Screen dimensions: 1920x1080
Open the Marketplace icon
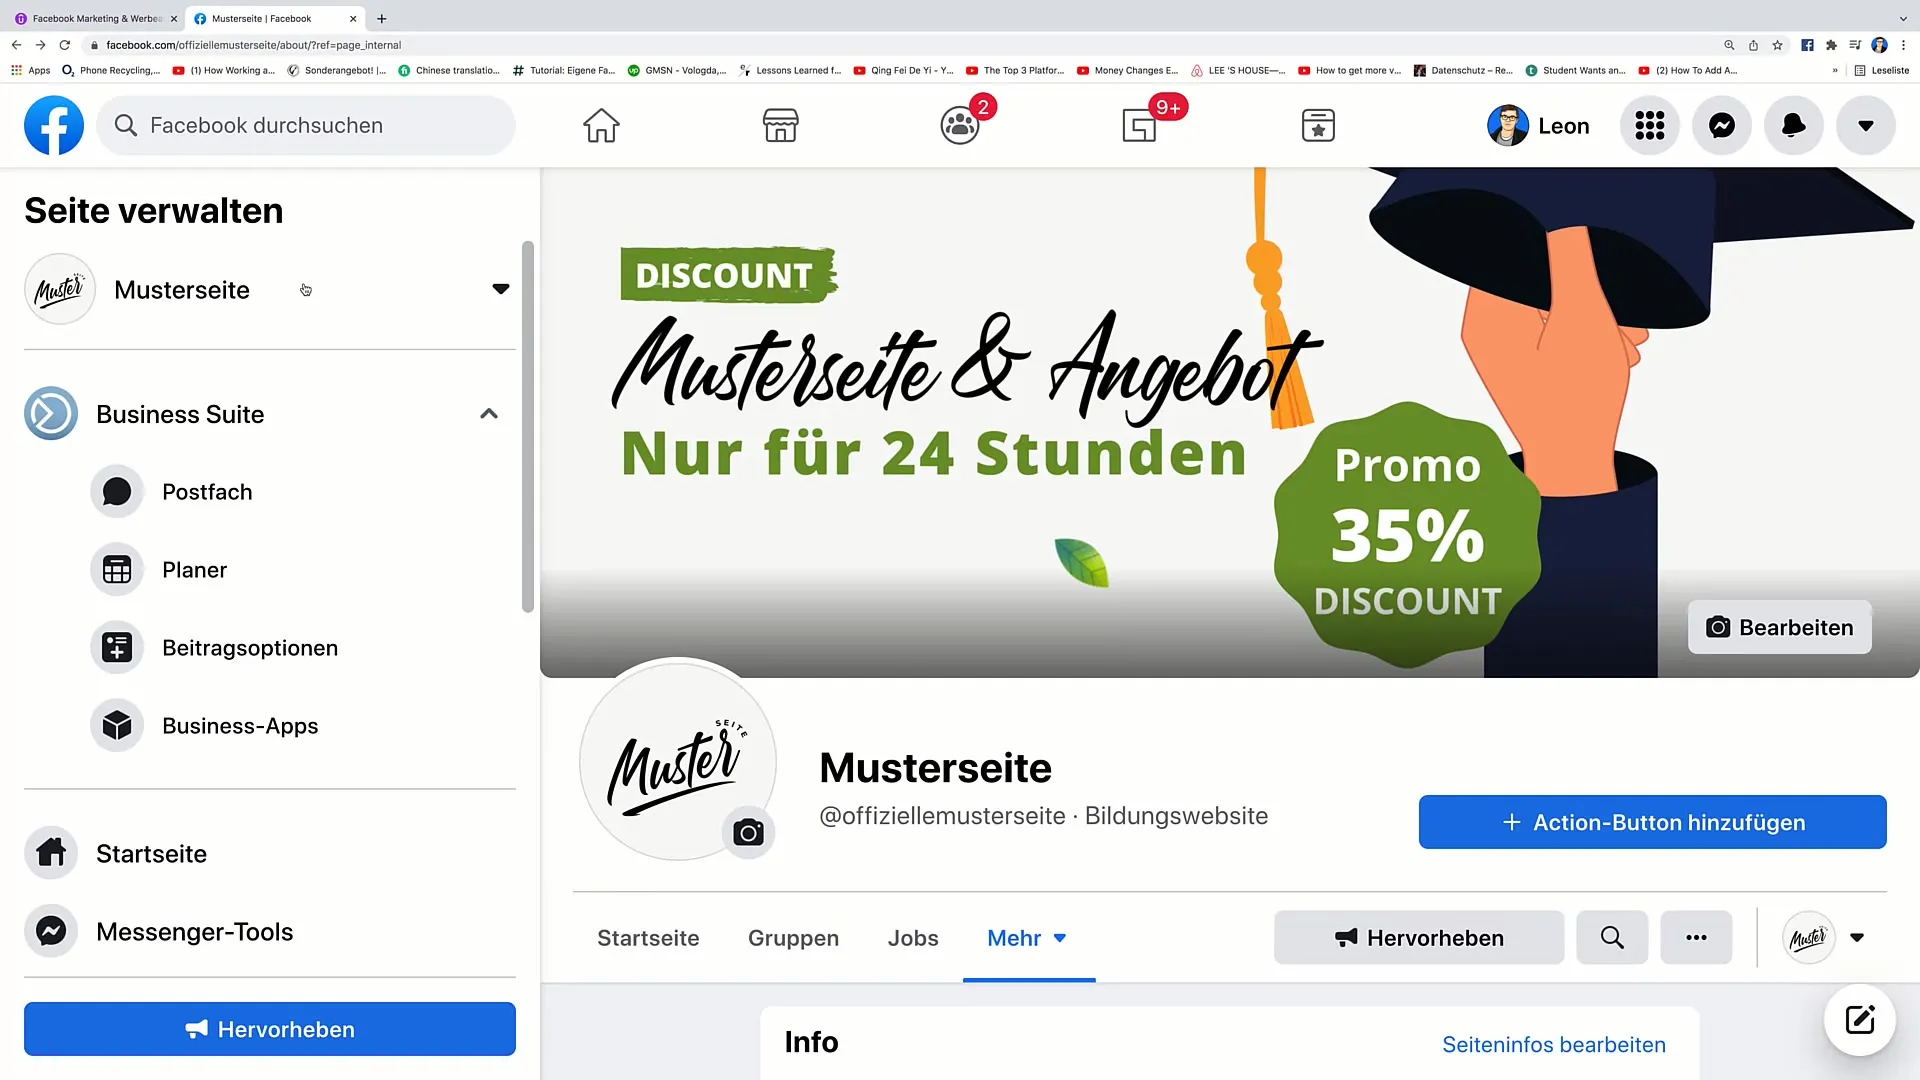click(x=781, y=125)
